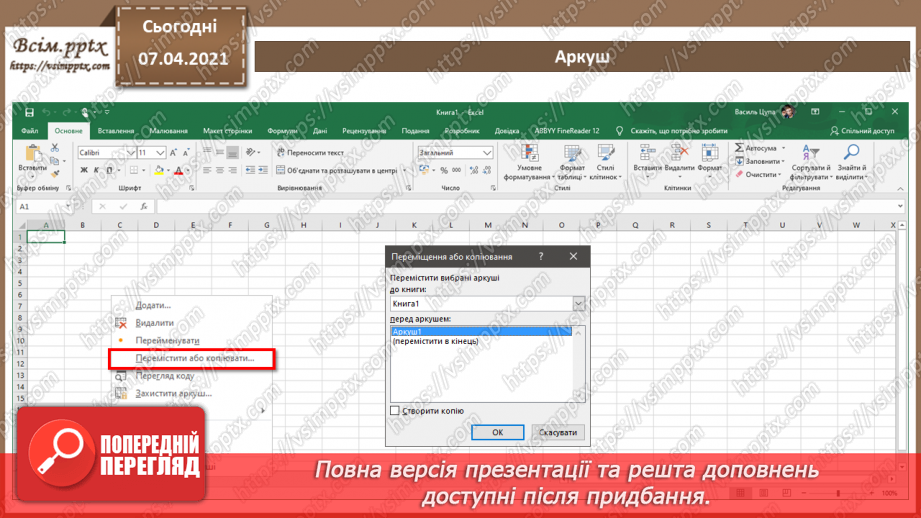Image resolution: width=921 pixels, height=518 pixels.
Task: Open the Файл tab
Action: click(29, 131)
